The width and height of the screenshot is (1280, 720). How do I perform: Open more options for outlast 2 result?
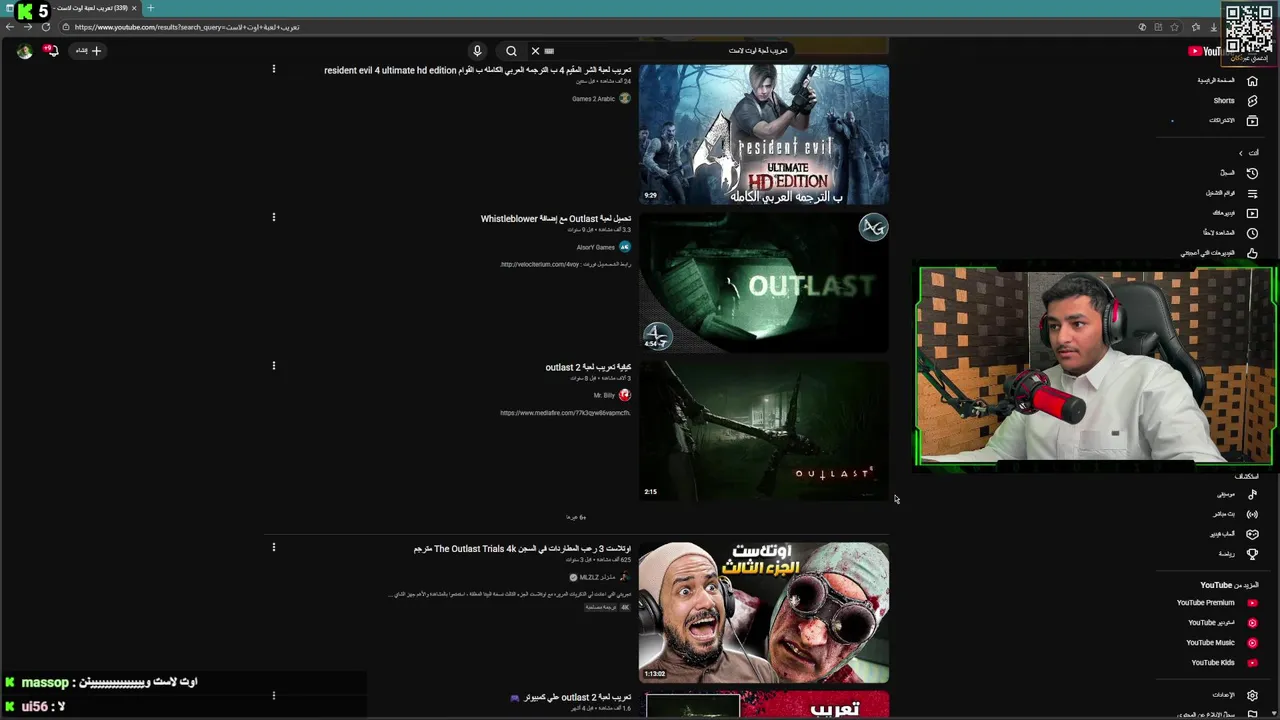273,366
